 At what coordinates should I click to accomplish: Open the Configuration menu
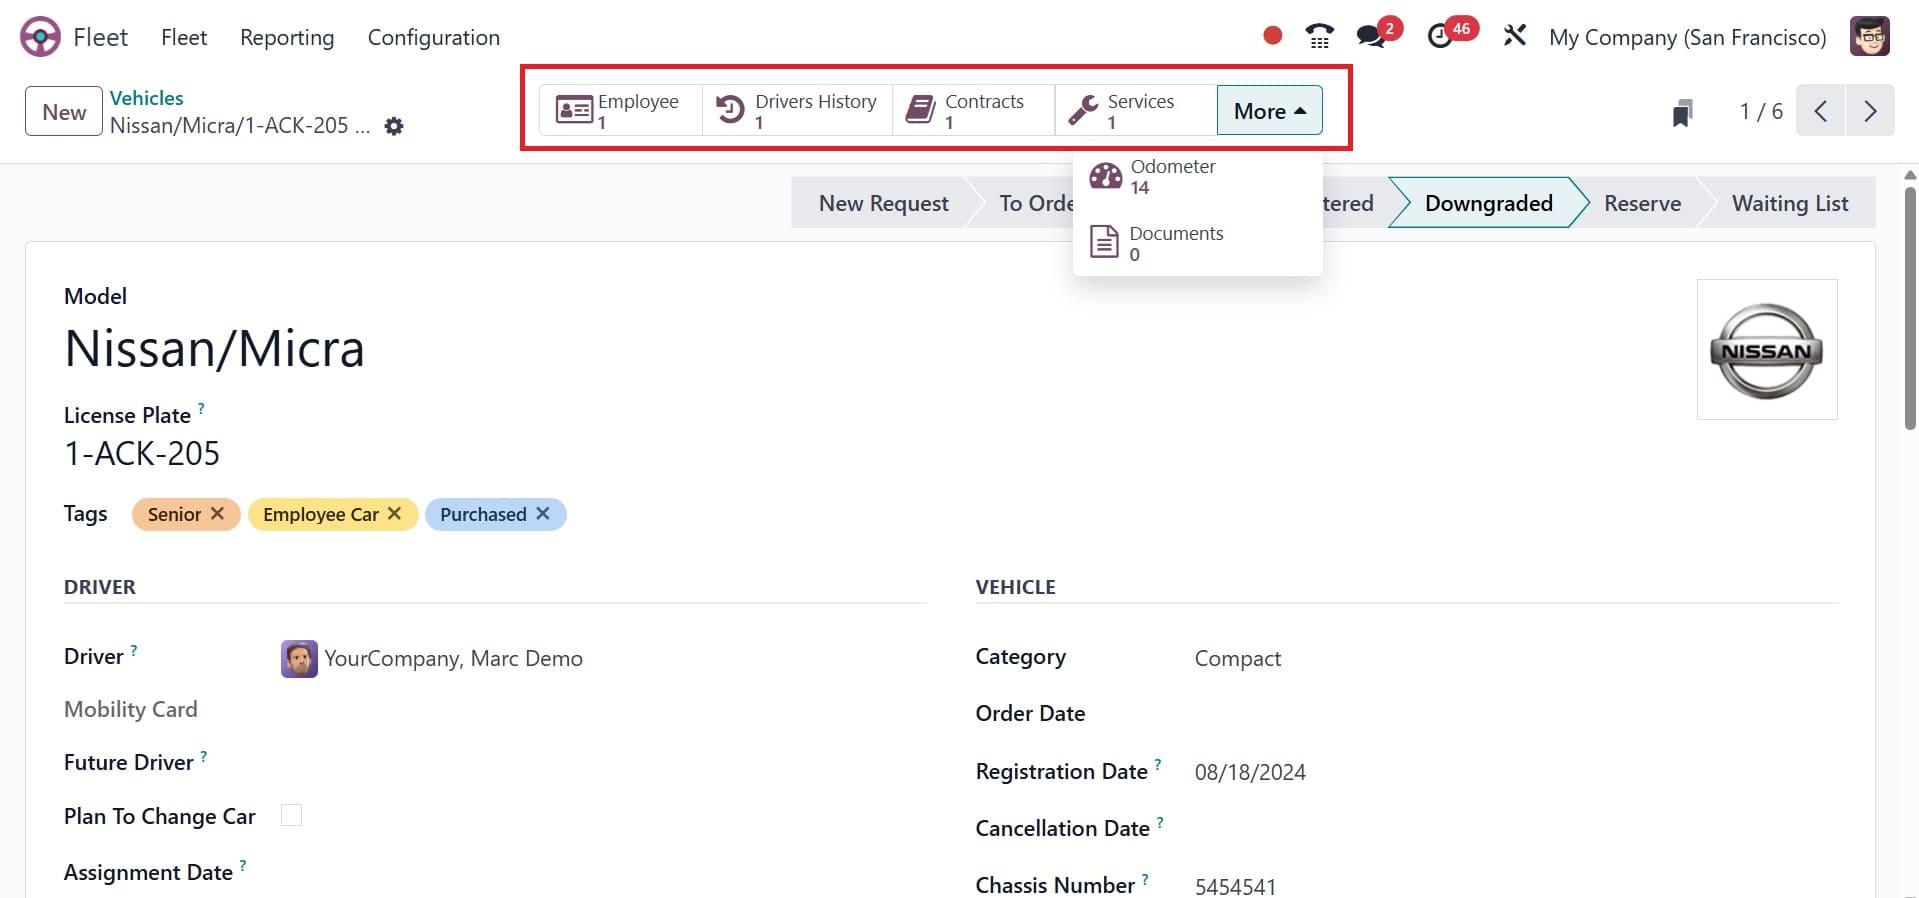pos(434,37)
